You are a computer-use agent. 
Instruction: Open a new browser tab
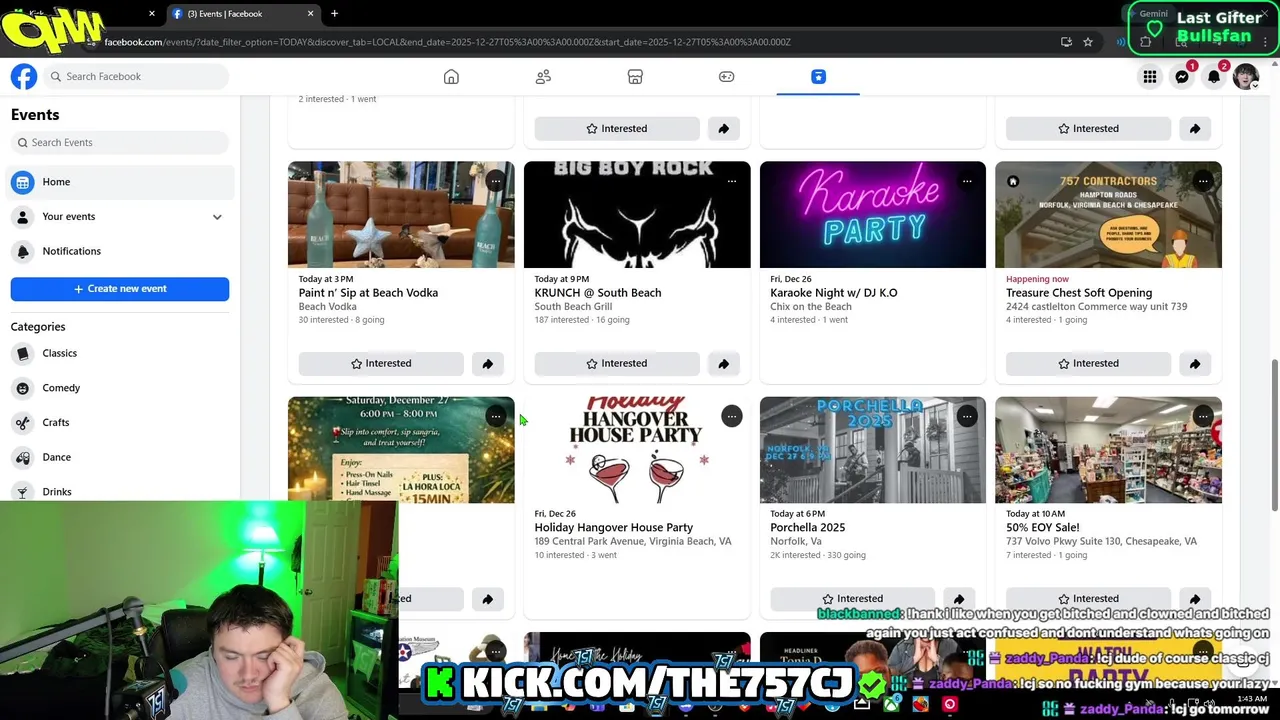(x=334, y=13)
